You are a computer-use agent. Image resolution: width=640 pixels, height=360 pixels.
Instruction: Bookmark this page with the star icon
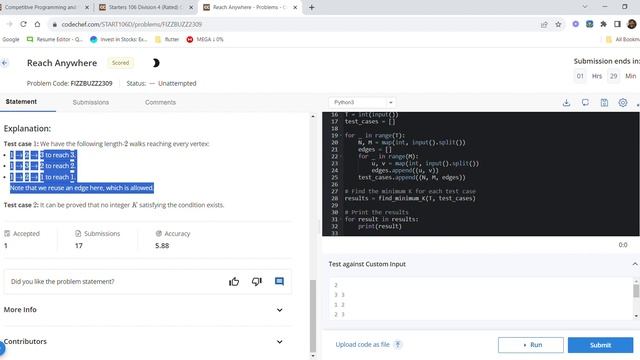click(x=558, y=24)
